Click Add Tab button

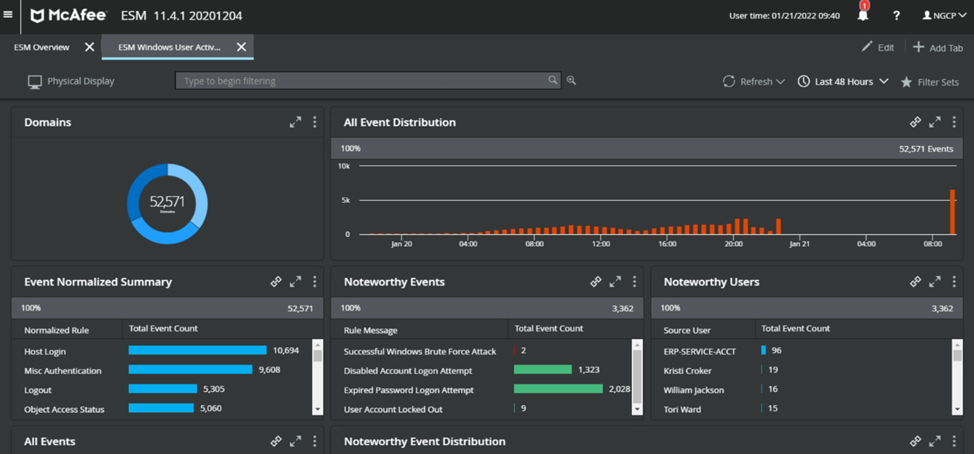point(937,47)
